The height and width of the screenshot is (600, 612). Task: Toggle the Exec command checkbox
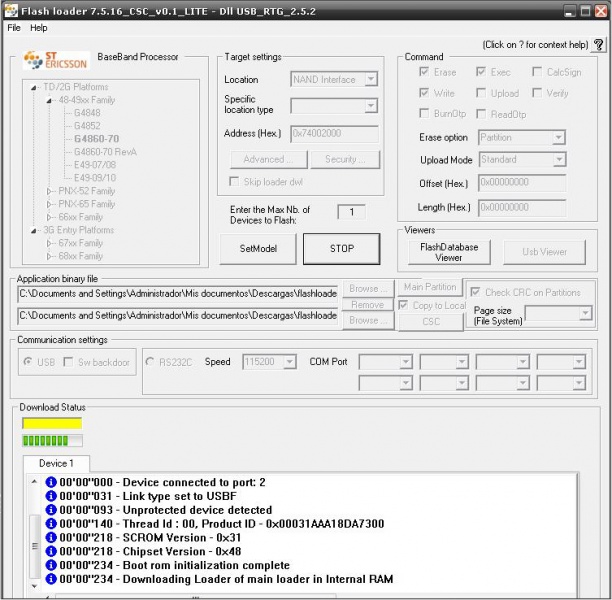[481, 72]
